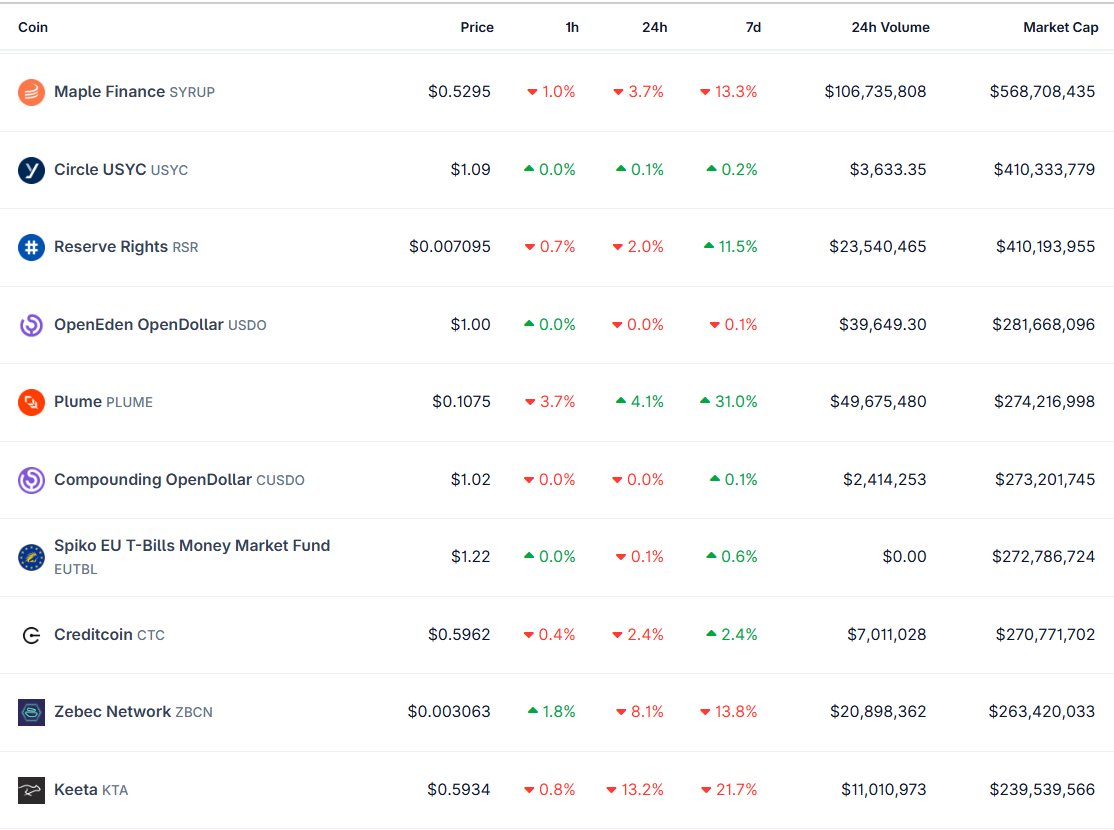This screenshot has width=1114, height=830.
Task: Open Spiko EU T-Bills Money Market Fund
Action: click(192, 556)
